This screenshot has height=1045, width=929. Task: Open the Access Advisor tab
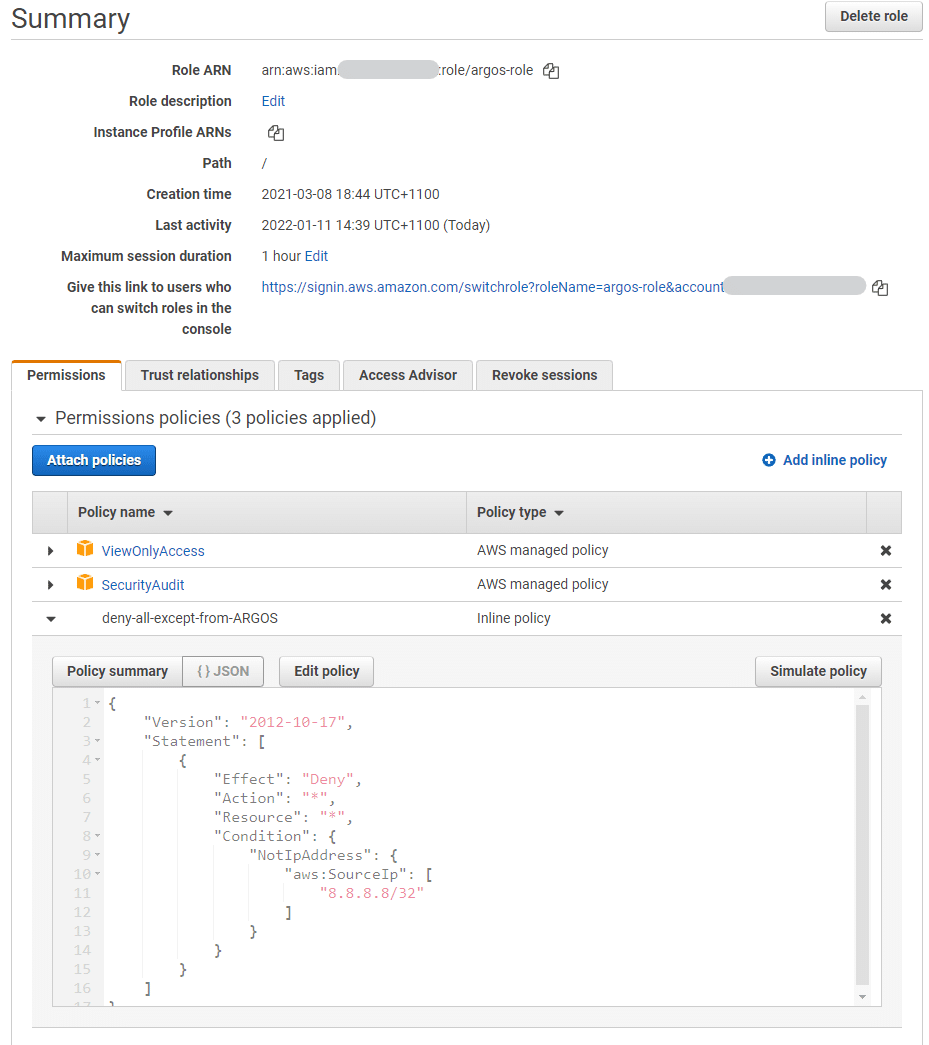407,375
